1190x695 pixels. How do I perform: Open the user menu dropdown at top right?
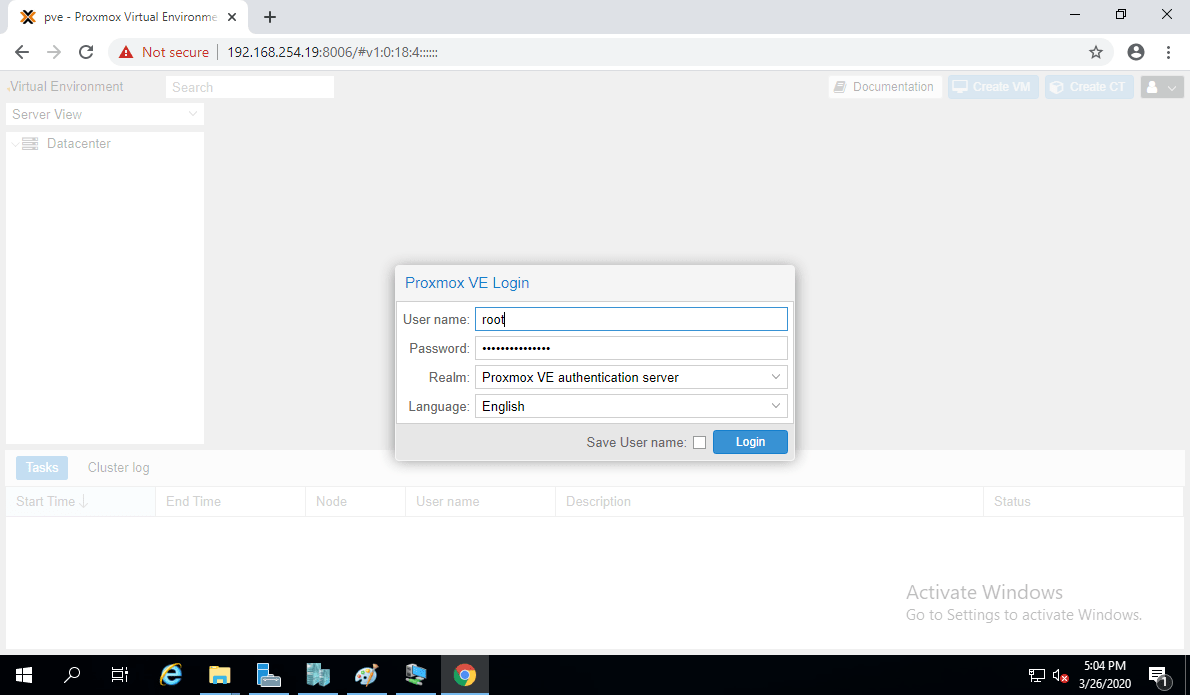tap(1162, 87)
